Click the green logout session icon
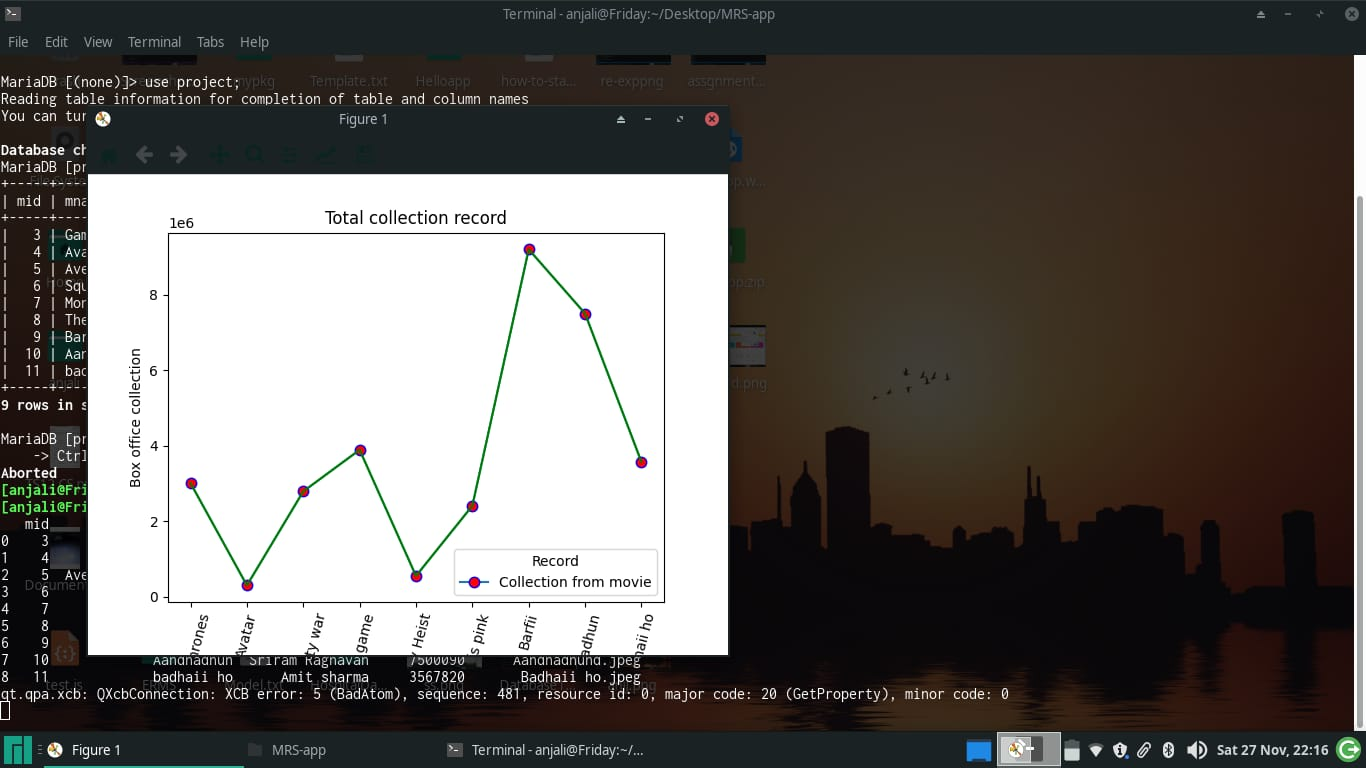The height and width of the screenshot is (768, 1366). 1347,750
